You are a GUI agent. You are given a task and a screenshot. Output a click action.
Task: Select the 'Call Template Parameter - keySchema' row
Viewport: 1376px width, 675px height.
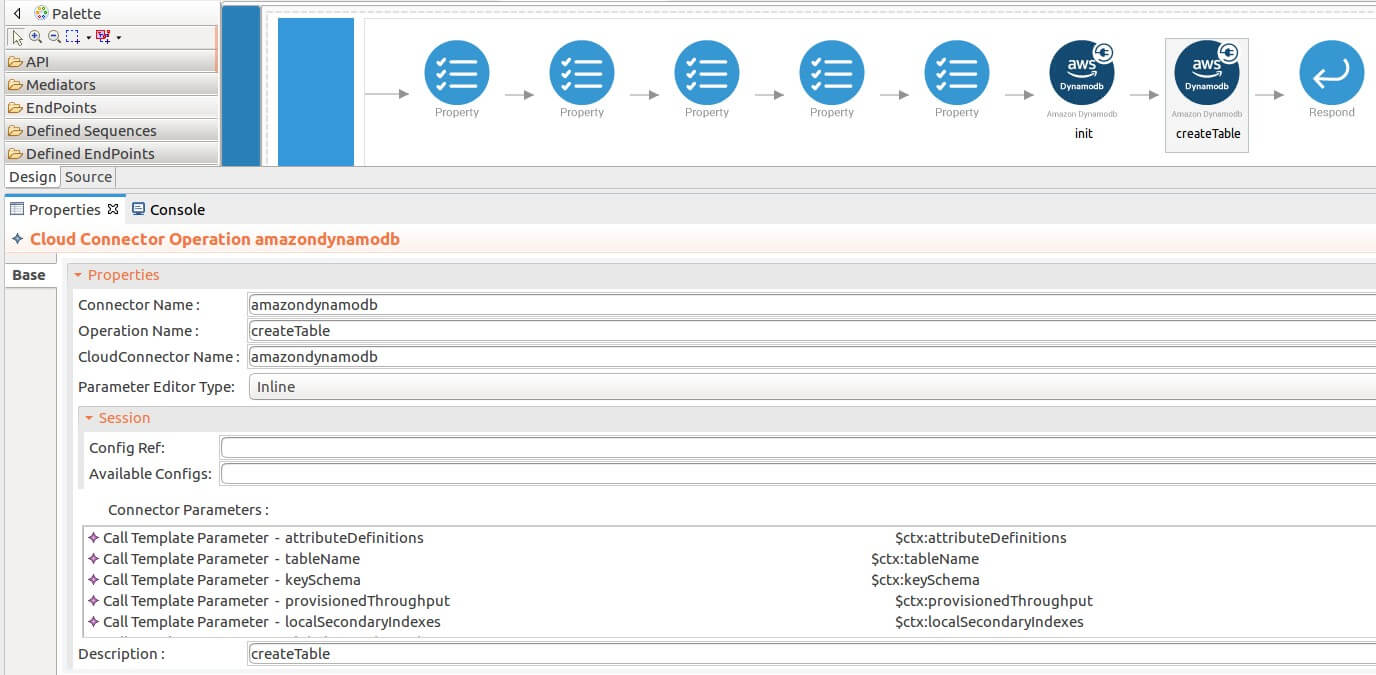(730, 580)
